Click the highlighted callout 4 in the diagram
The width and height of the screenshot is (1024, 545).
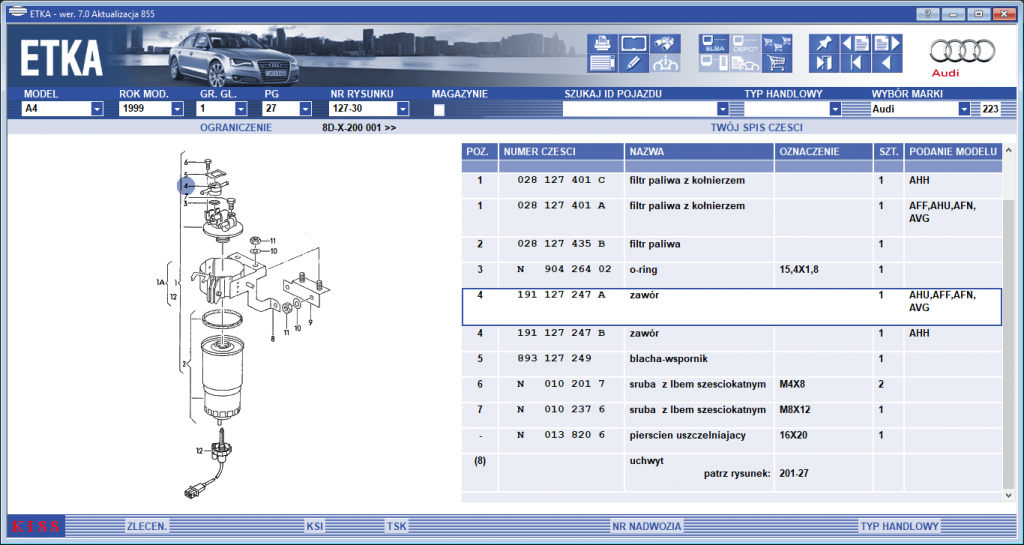[186, 186]
